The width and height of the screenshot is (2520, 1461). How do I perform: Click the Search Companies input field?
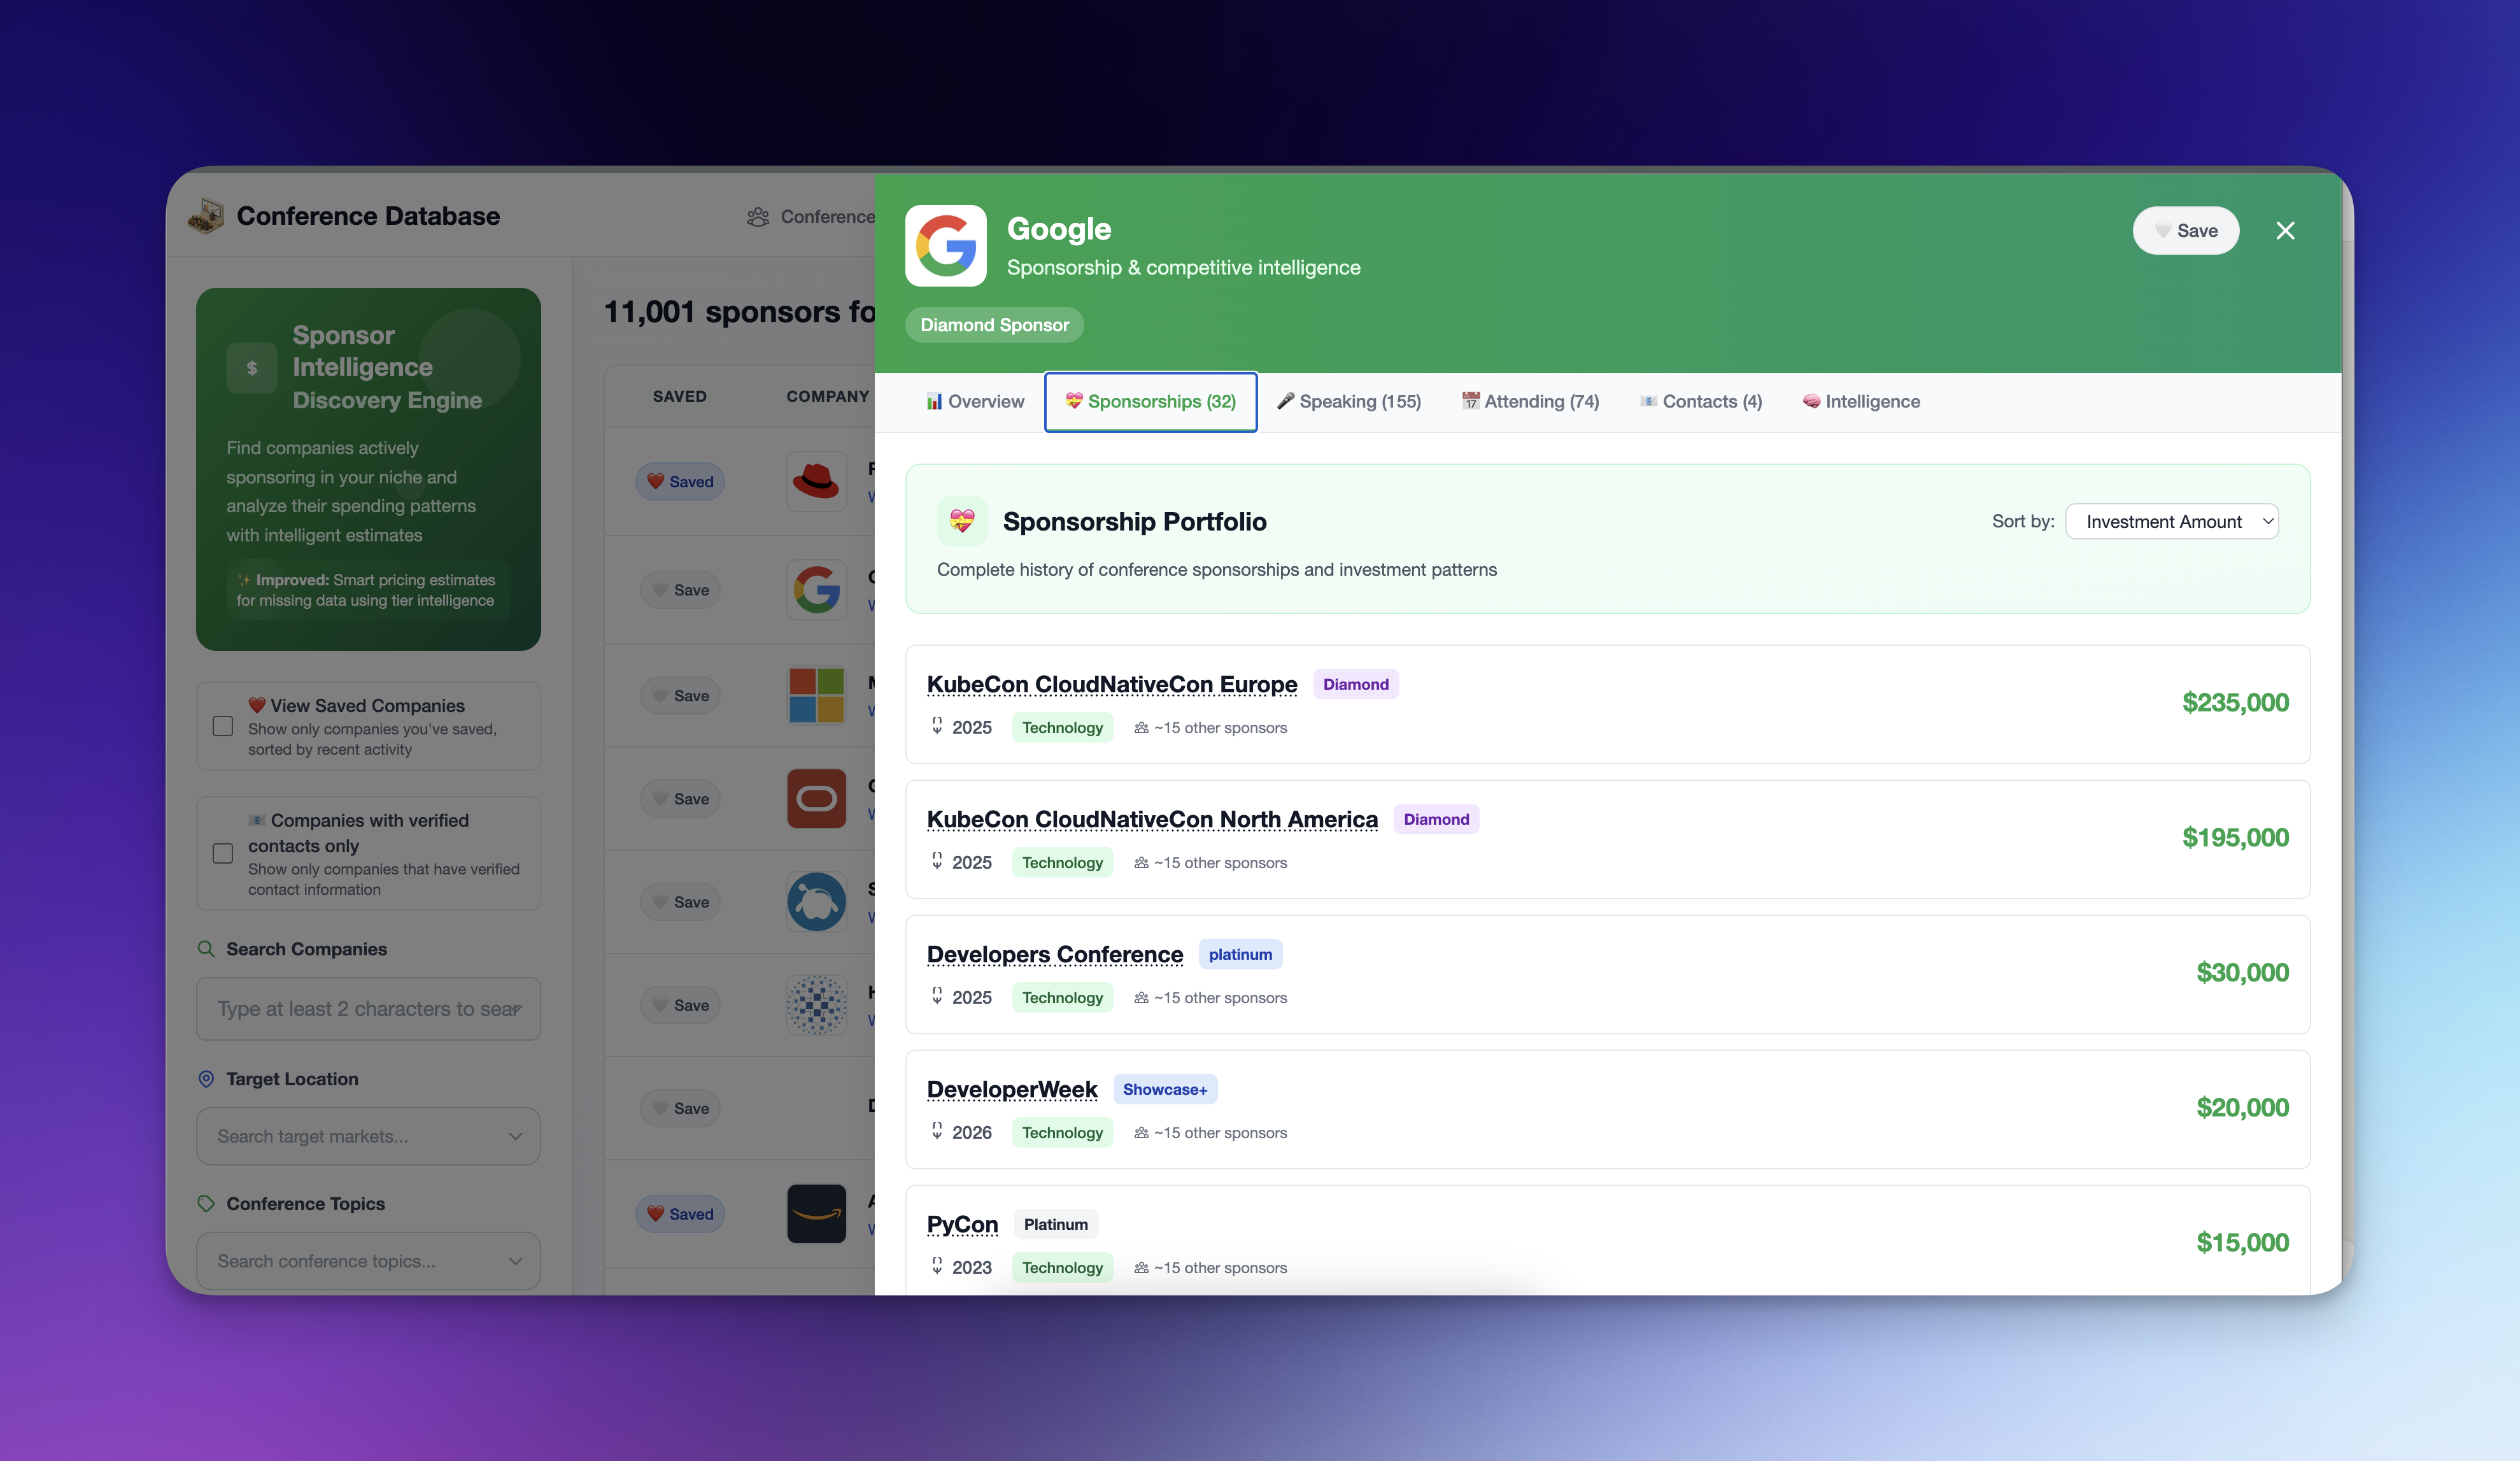point(368,1009)
